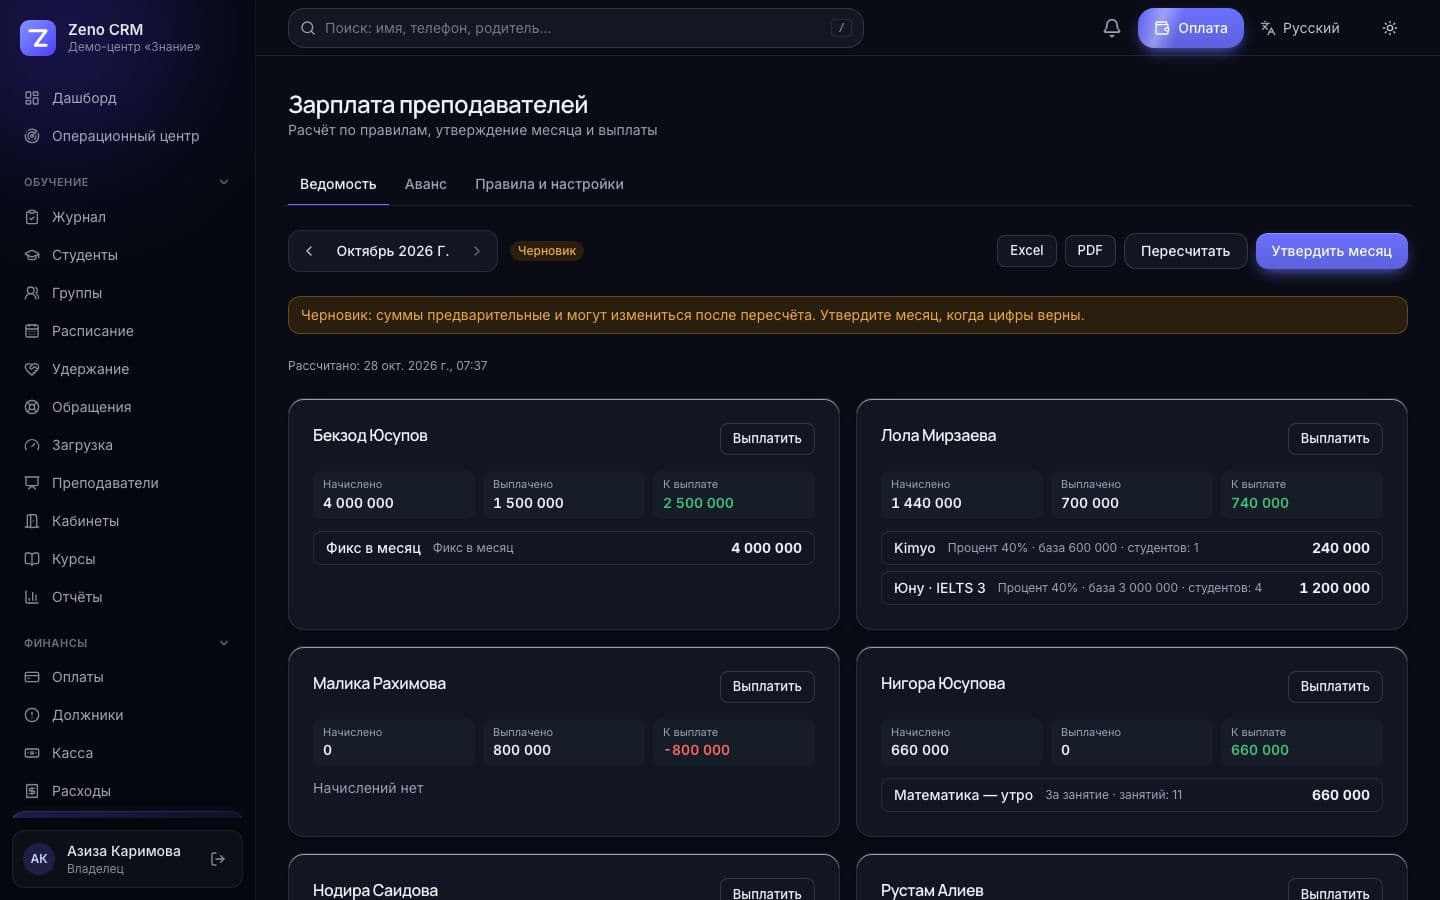Click Выплатить for Лола Мирзаева

(1335, 438)
